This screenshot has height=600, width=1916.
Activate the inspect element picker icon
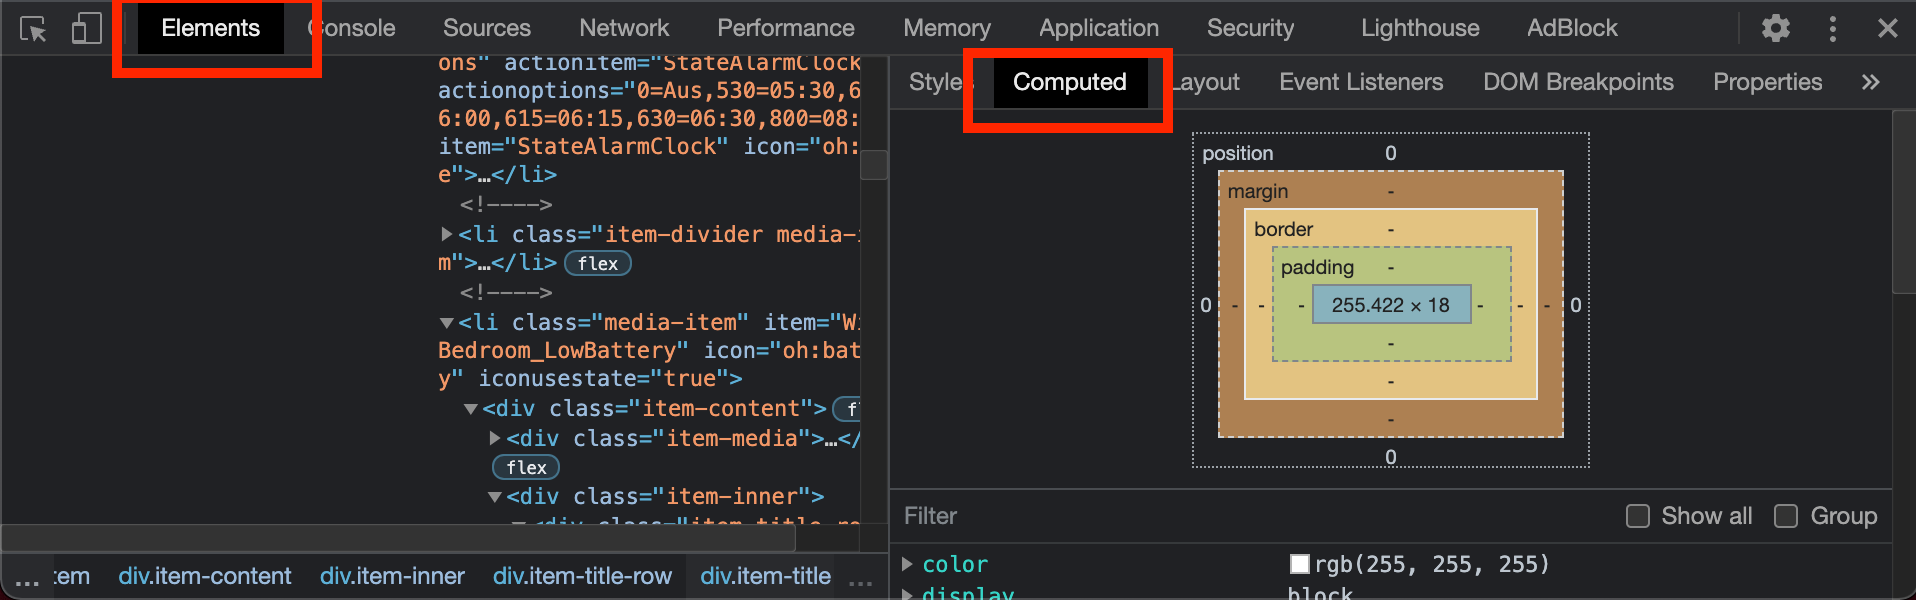pos(33,29)
